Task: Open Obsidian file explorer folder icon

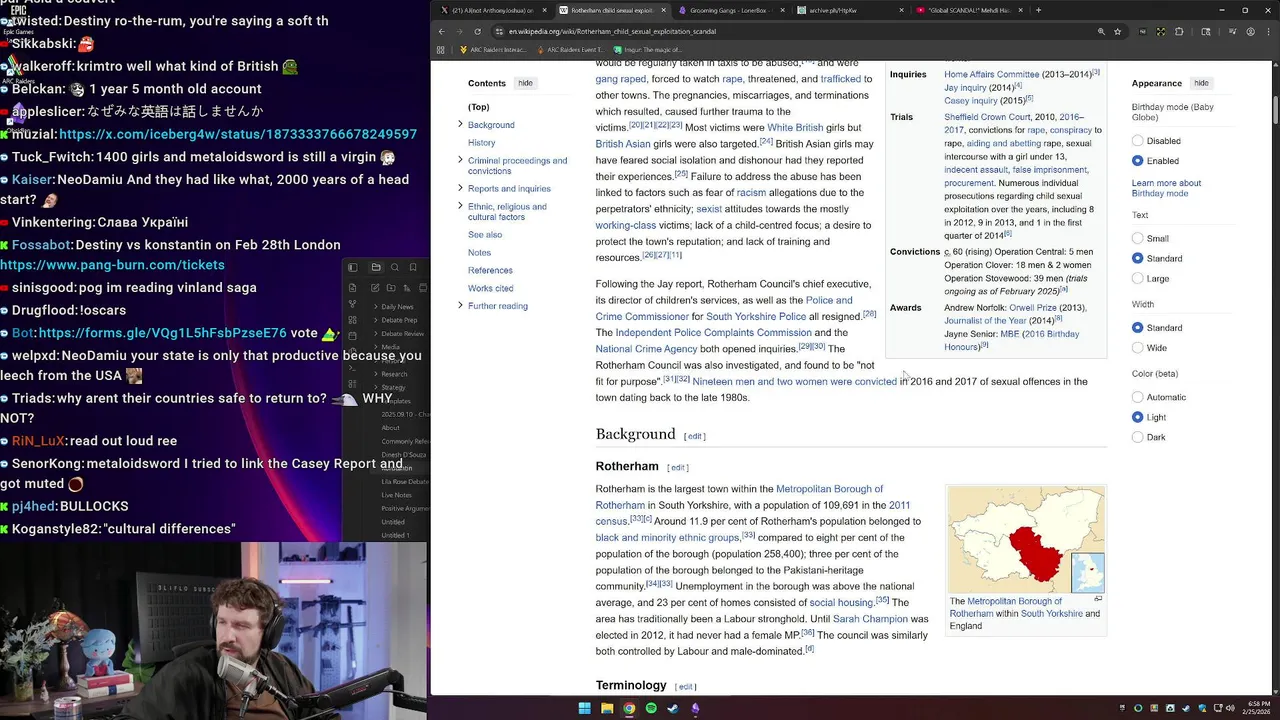Action: (x=376, y=267)
